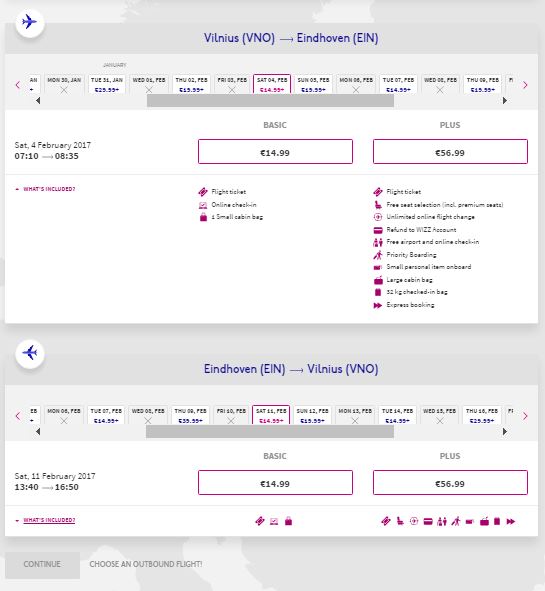545x591 pixels.
Task: Click the Priority Boarding icon in PLUS list
Action: pyautogui.click(x=378, y=255)
